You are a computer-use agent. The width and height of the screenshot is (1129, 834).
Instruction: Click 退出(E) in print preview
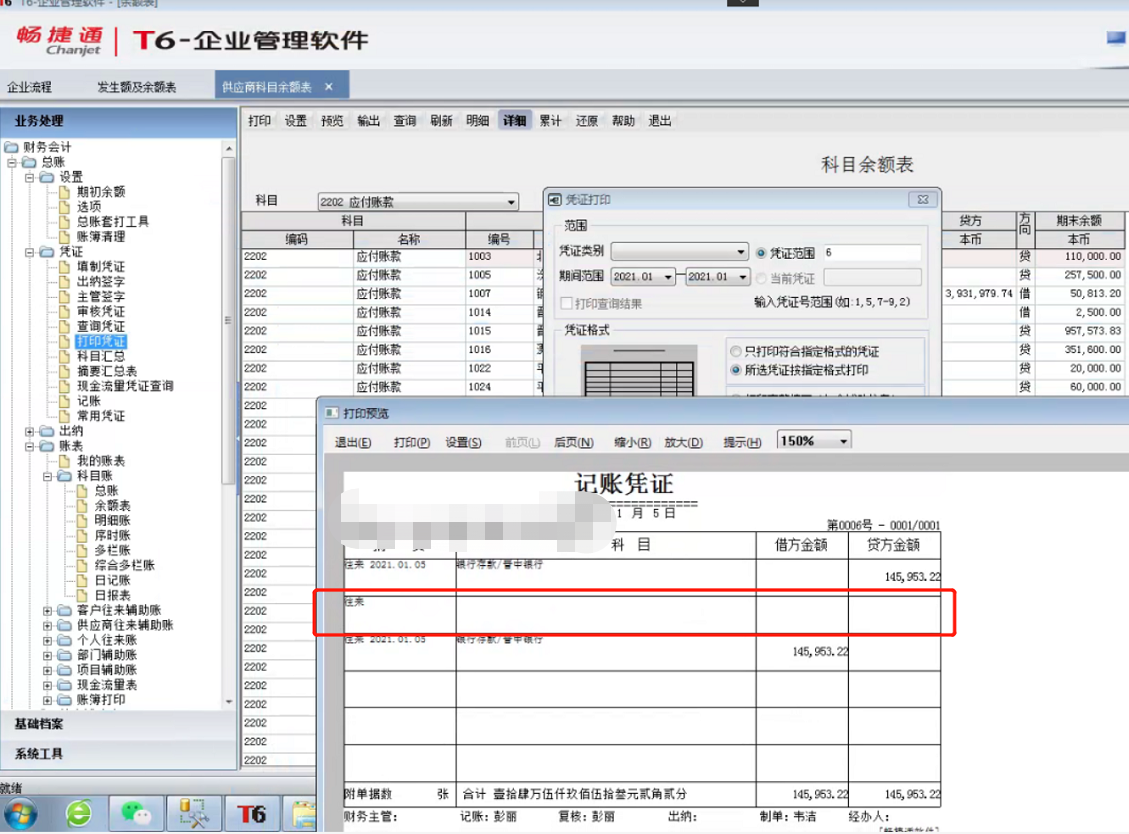click(x=353, y=442)
